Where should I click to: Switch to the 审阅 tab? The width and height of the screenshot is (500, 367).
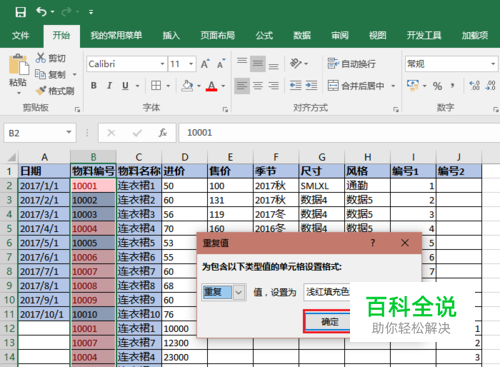point(340,35)
